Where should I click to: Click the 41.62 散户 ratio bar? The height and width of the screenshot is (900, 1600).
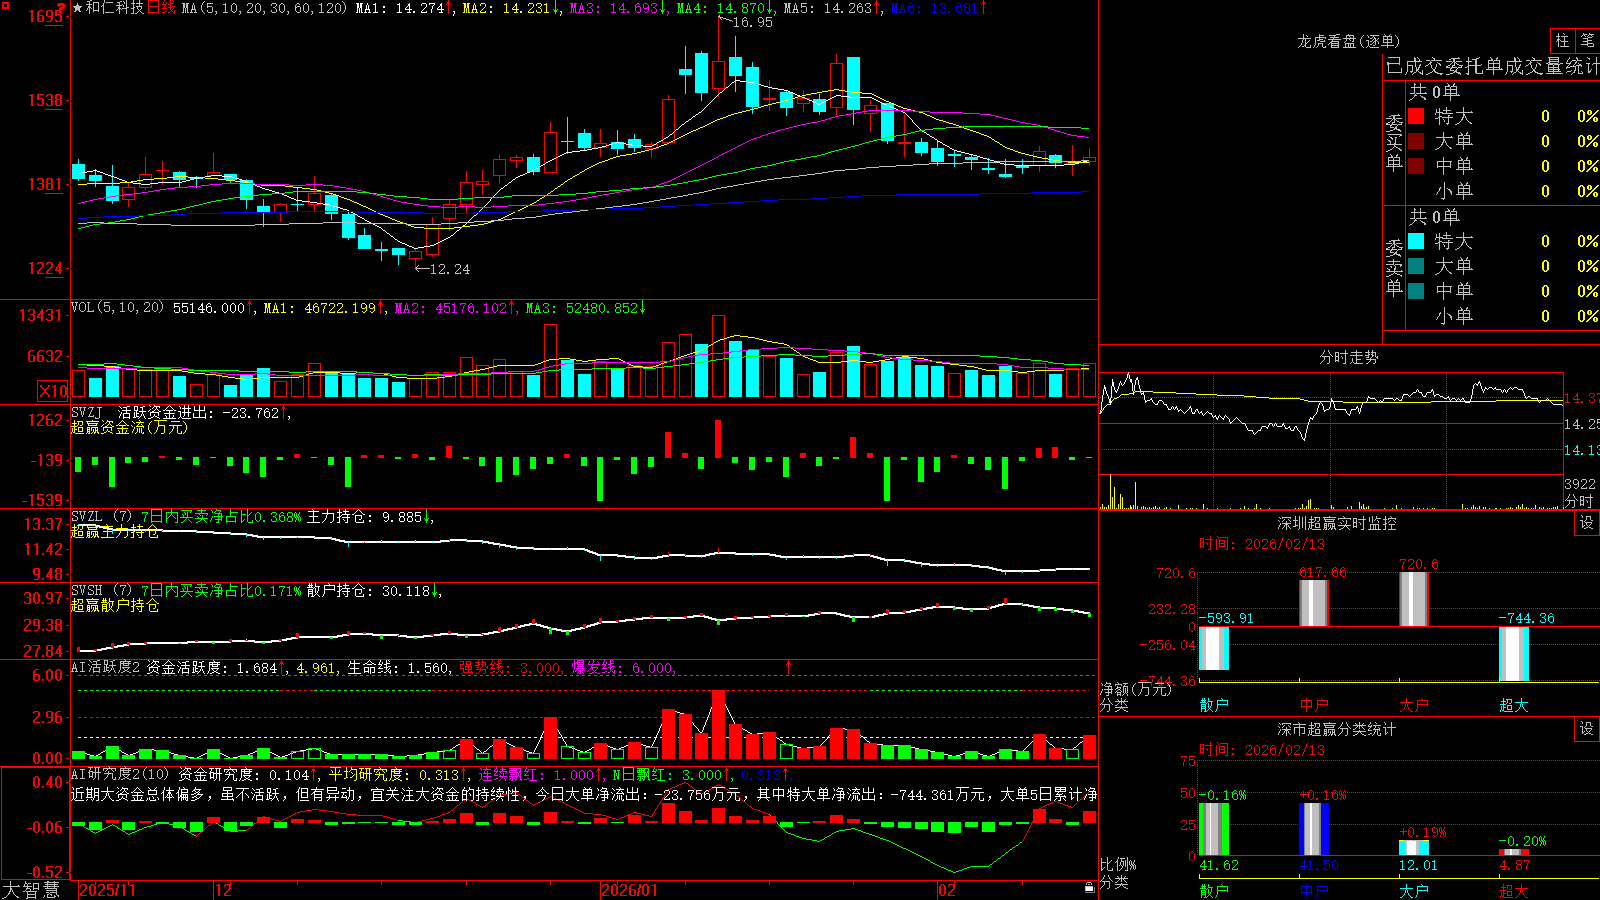(x=1214, y=829)
